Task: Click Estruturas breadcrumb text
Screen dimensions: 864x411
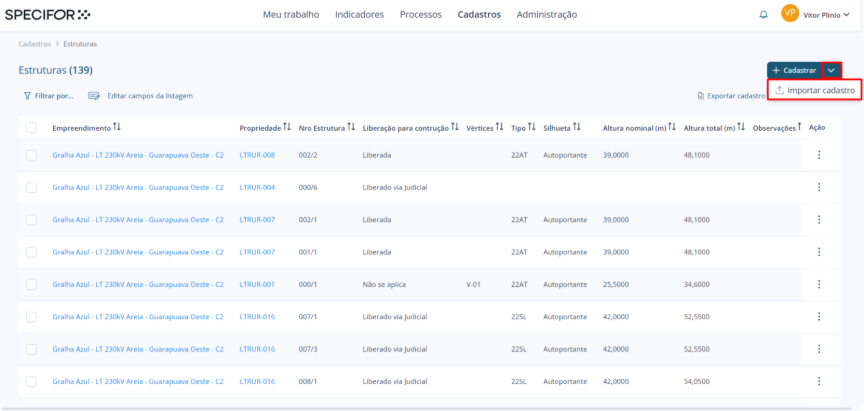Action: pyautogui.click(x=80, y=44)
